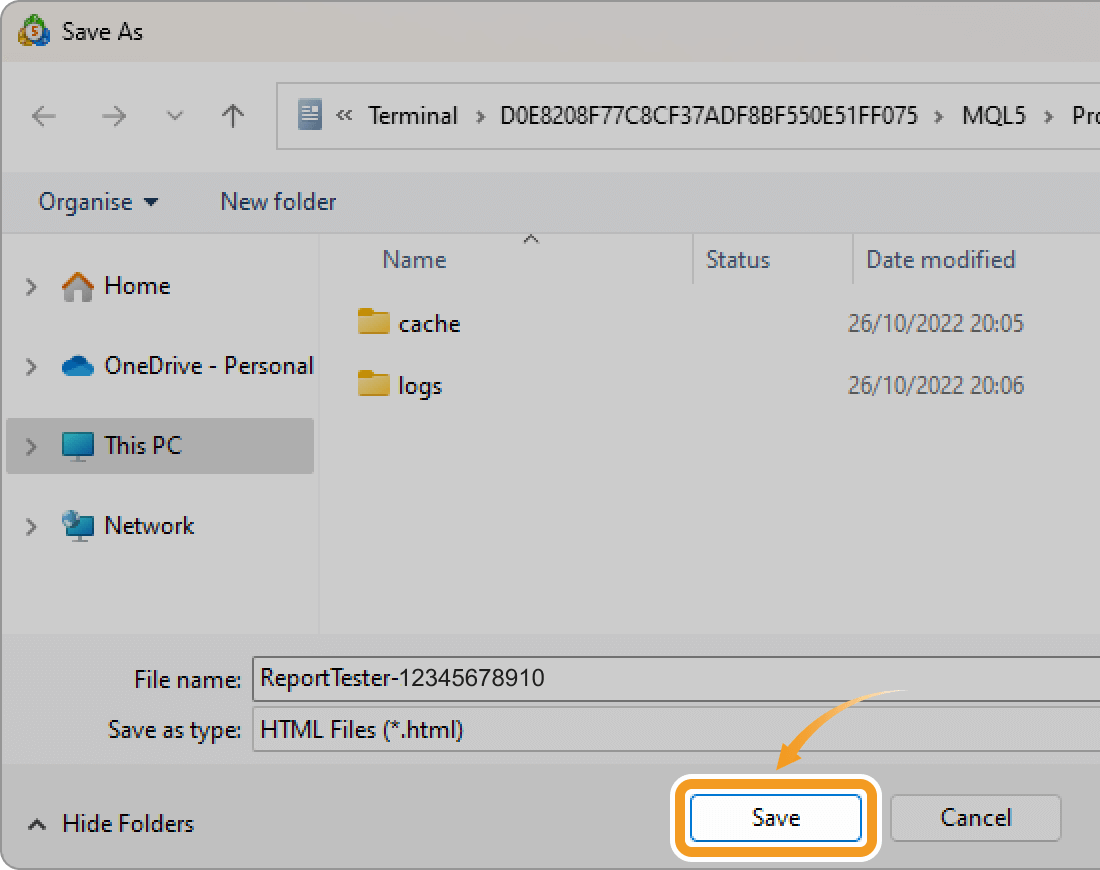Open OneDrive - Personal in the sidebar
The width and height of the screenshot is (1100, 870).
click(208, 366)
